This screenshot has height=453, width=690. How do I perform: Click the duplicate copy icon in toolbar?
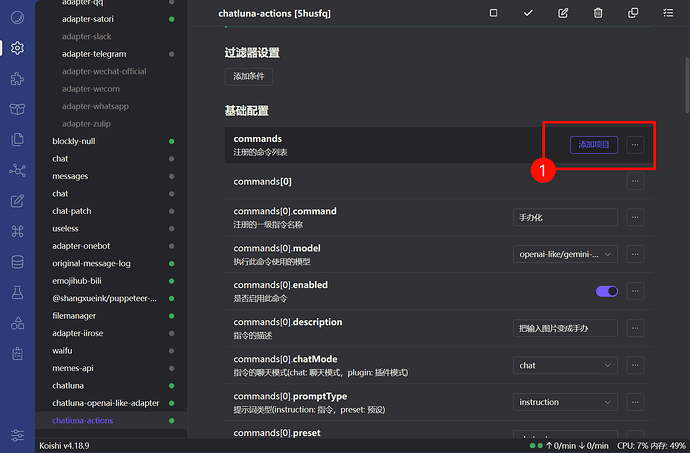point(633,13)
